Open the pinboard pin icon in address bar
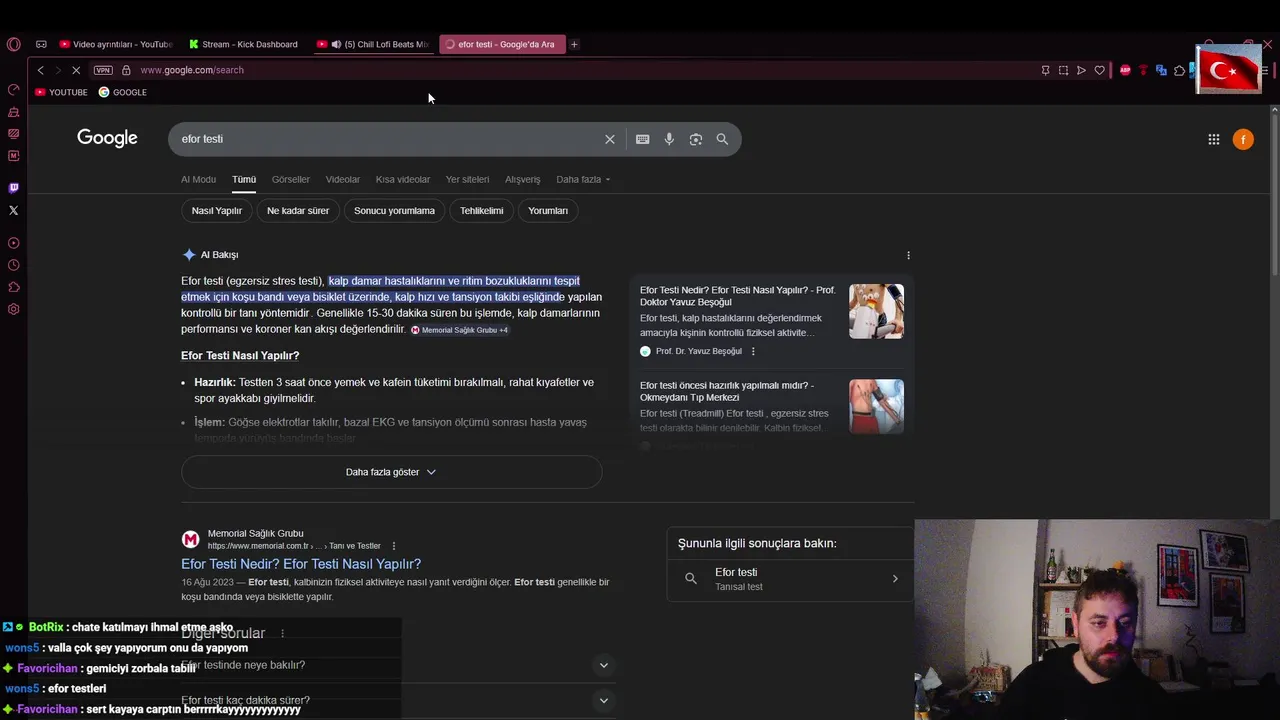 pyautogui.click(x=1045, y=70)
